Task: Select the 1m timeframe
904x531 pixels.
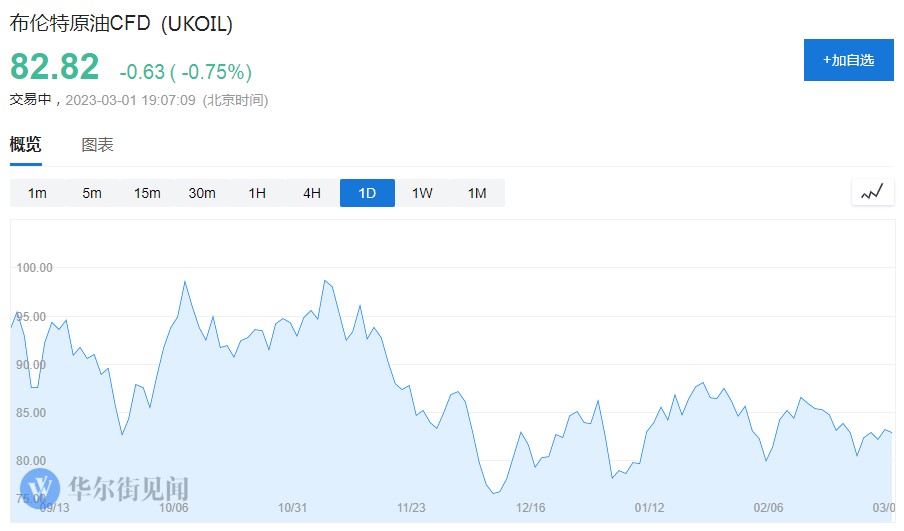Action: tap(37, 193)
